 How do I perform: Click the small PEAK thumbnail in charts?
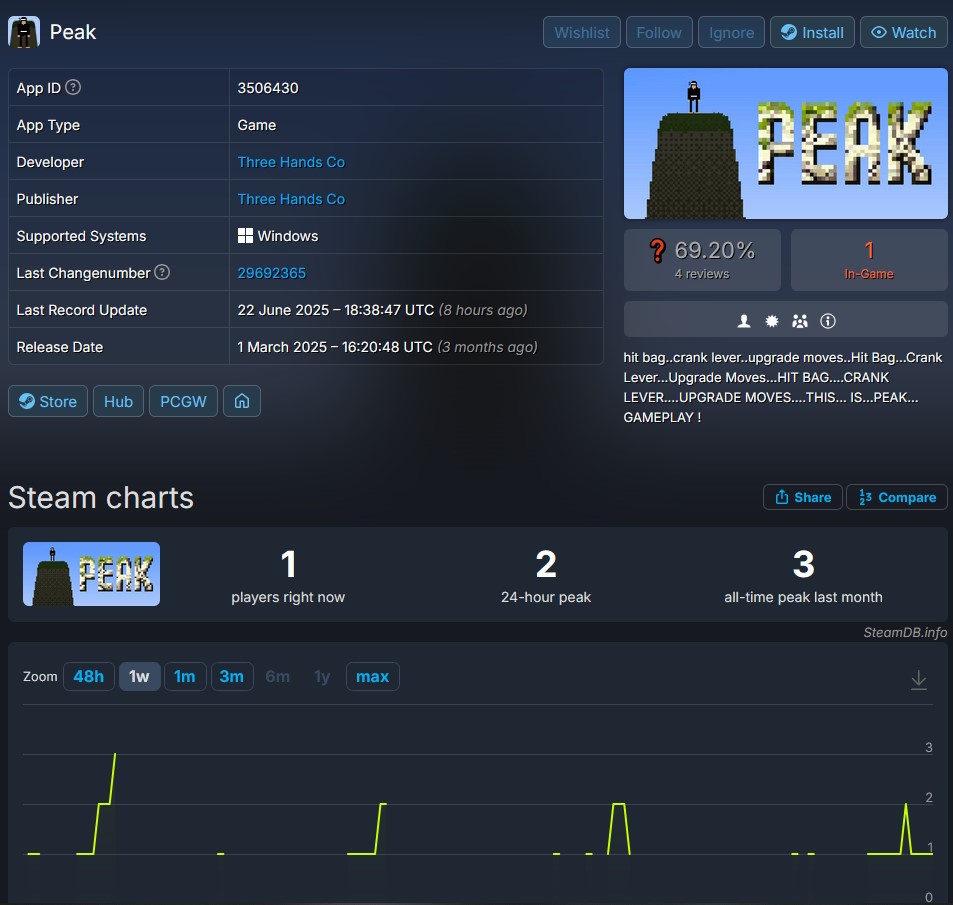click(x=91, y=574)
